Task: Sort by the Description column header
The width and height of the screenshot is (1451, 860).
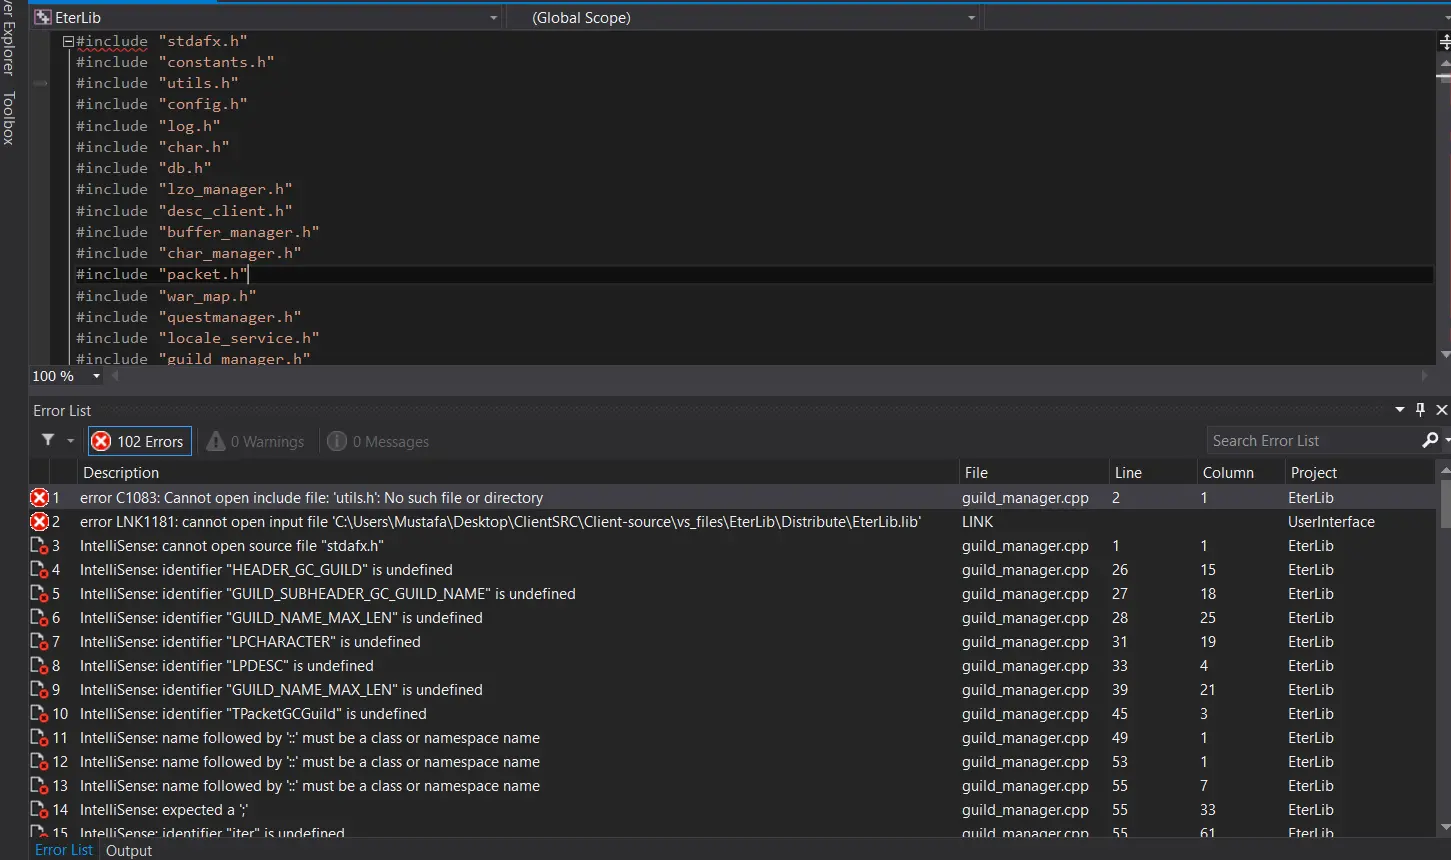Action: click(518, 472)
